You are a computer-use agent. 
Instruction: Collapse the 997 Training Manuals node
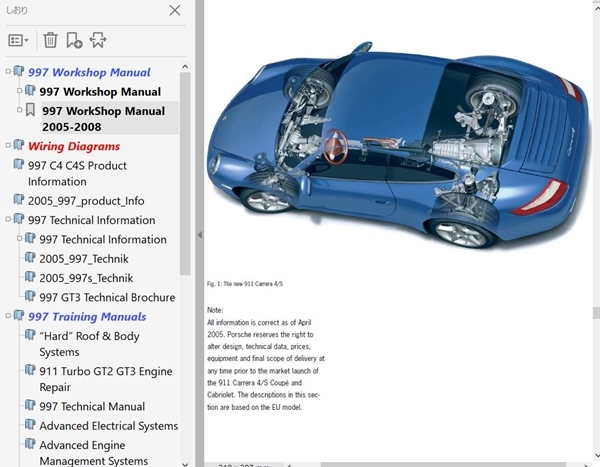tap(8, 315)
